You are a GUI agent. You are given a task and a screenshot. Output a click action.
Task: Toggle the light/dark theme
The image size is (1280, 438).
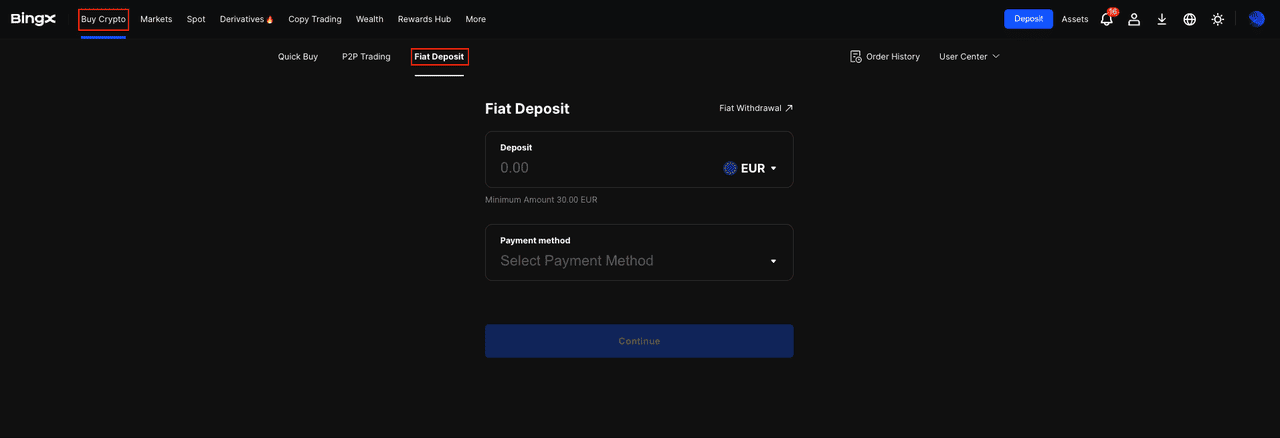click(1218, 19)
